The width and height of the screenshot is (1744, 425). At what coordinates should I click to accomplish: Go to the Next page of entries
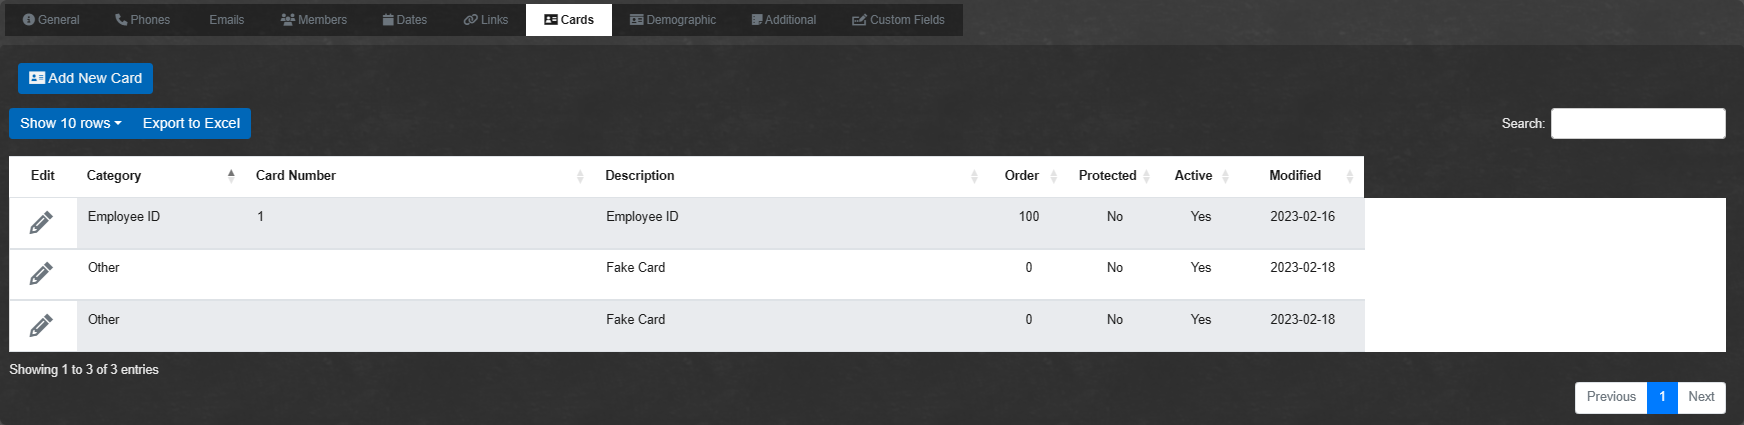[x=1701, y=397]
